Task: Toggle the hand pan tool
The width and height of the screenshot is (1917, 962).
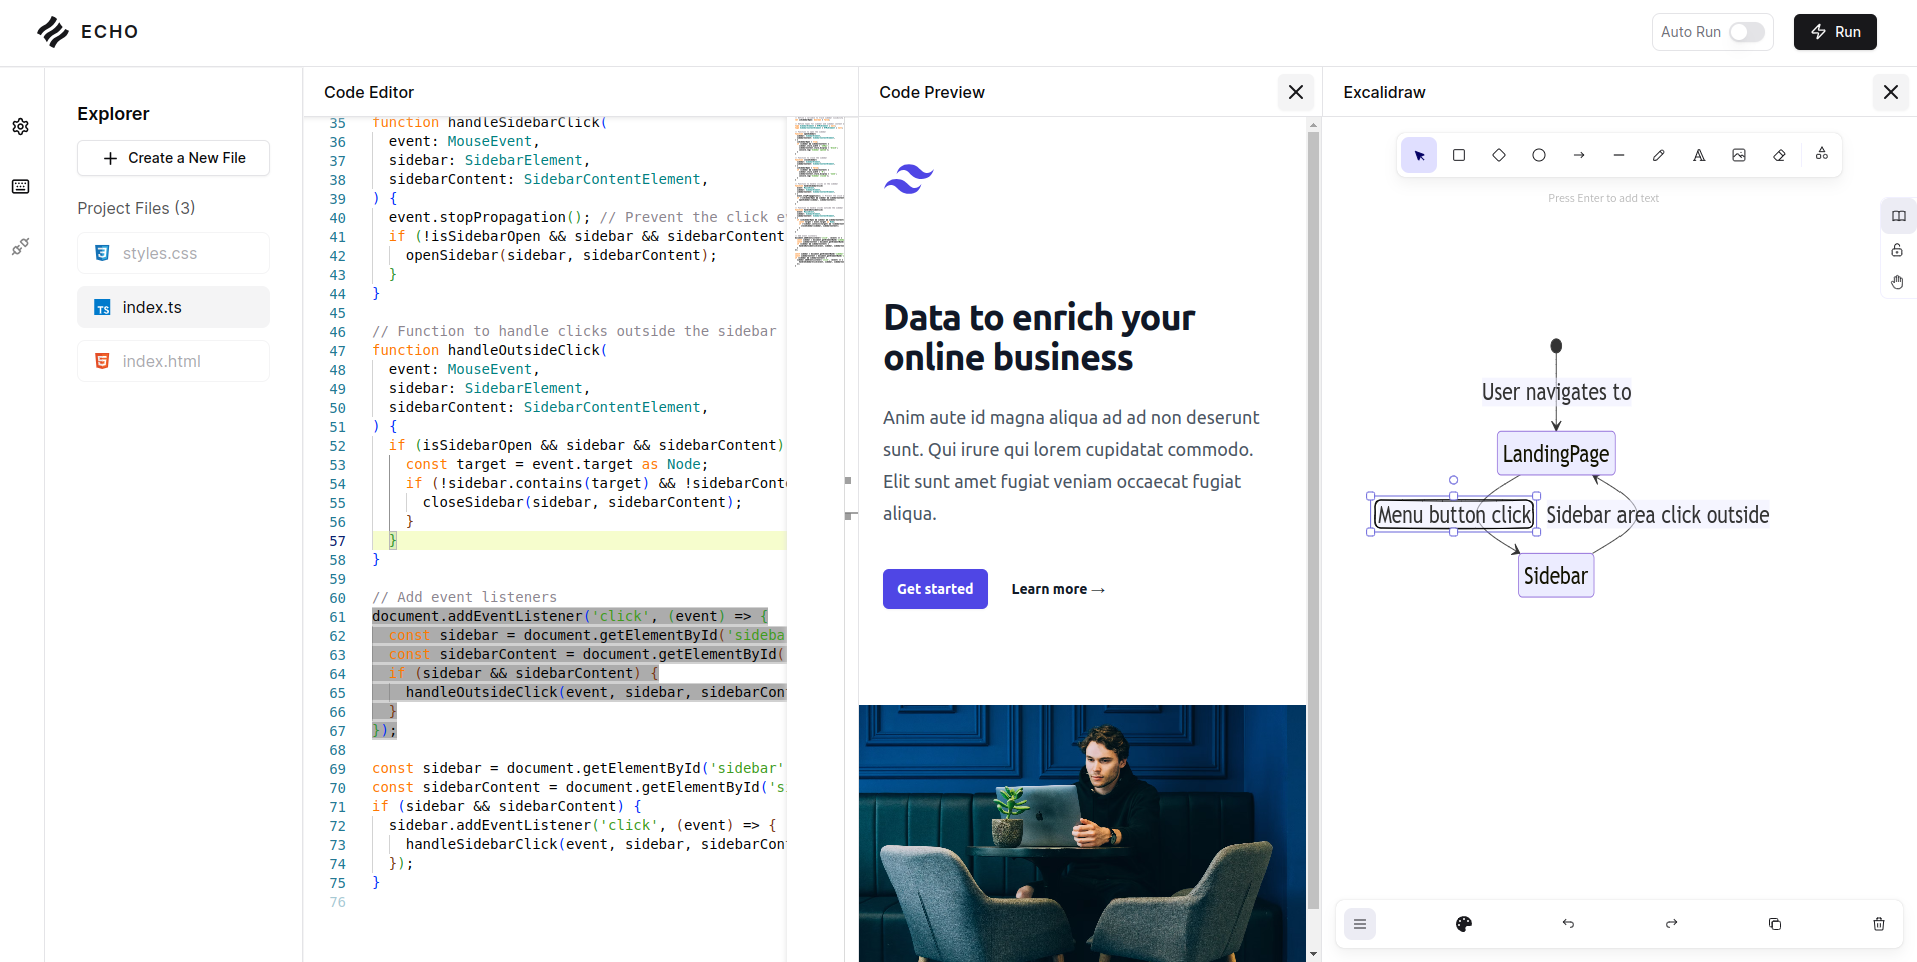Action: coord(1897,283)
